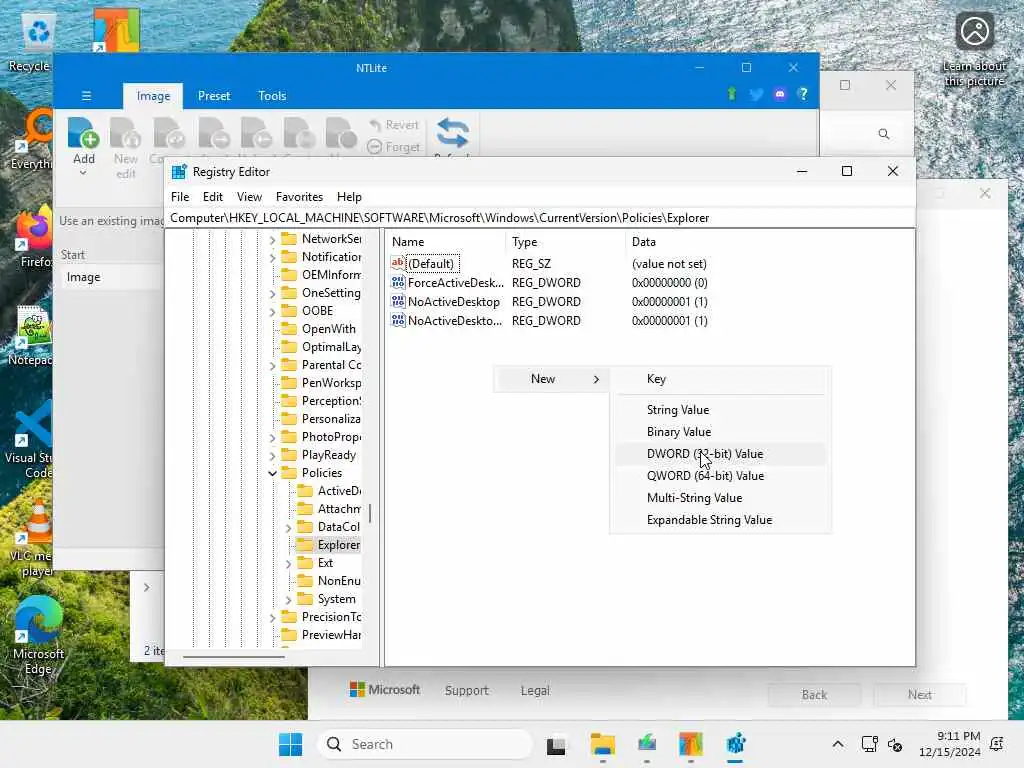Choose QWORD (64-bit) Value from submenu
Image resolution: width=1024 pixels, height=768 pixels.
pos(720,476)
